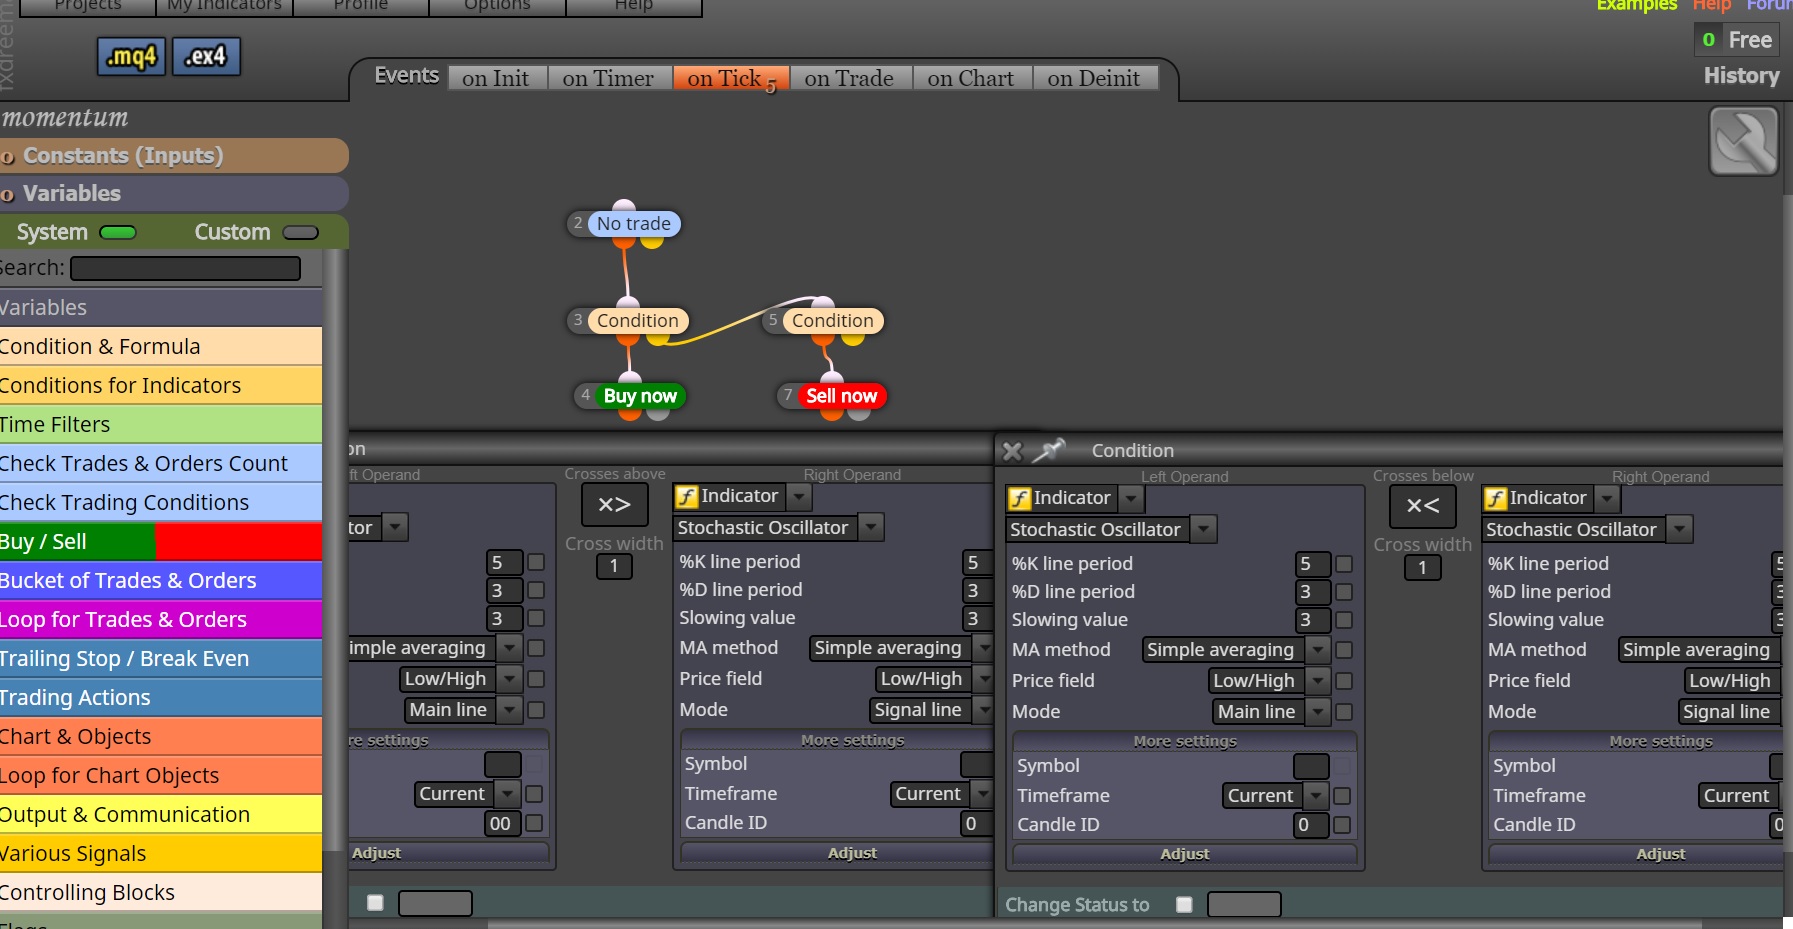
Task: Click the Search input field
Action: [185, 269]
